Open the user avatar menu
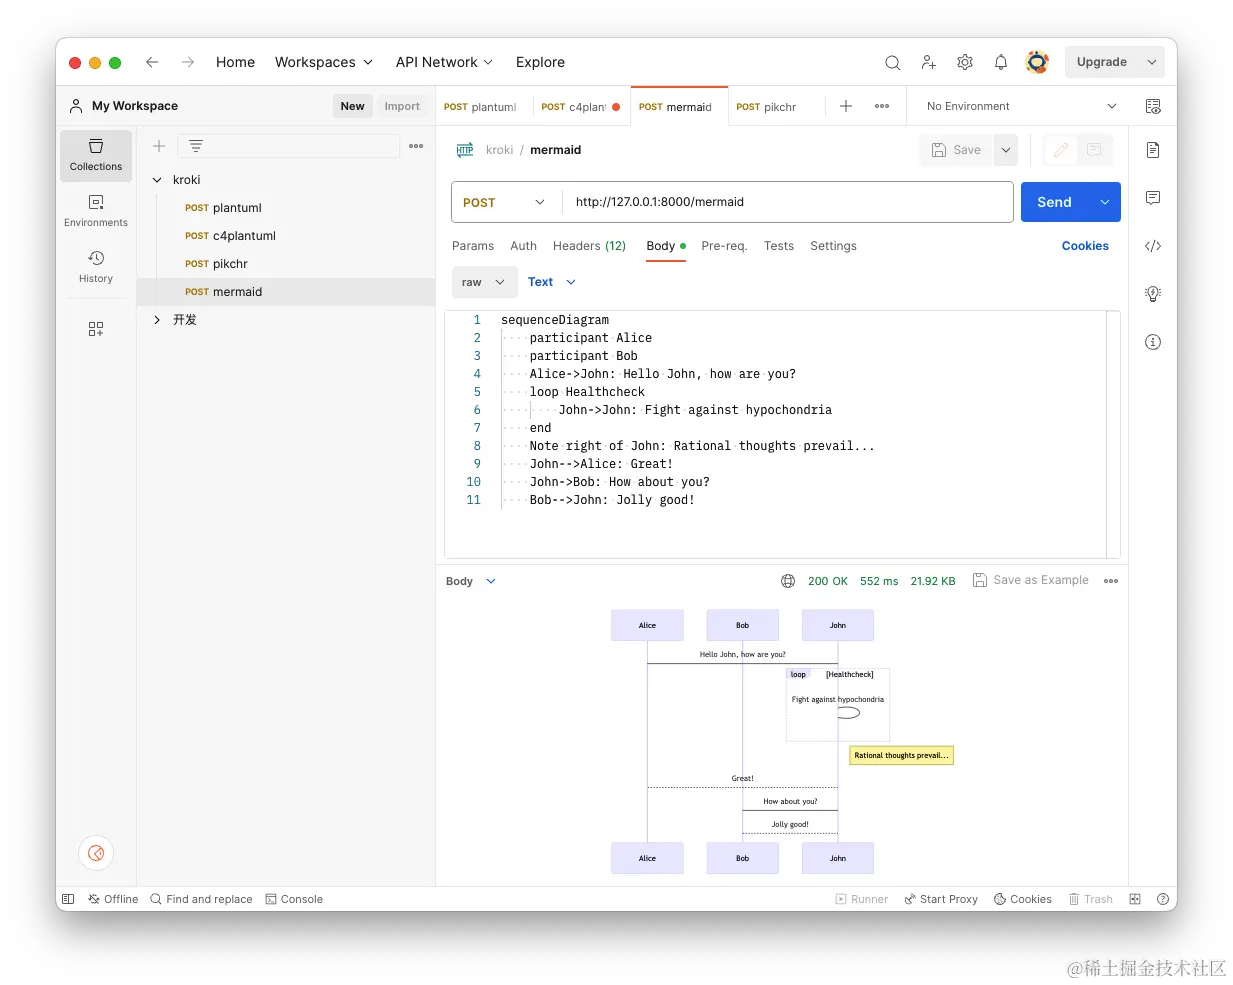Image resolution: width=1233 pixels, height=985 pixels. coord(1038,62)
